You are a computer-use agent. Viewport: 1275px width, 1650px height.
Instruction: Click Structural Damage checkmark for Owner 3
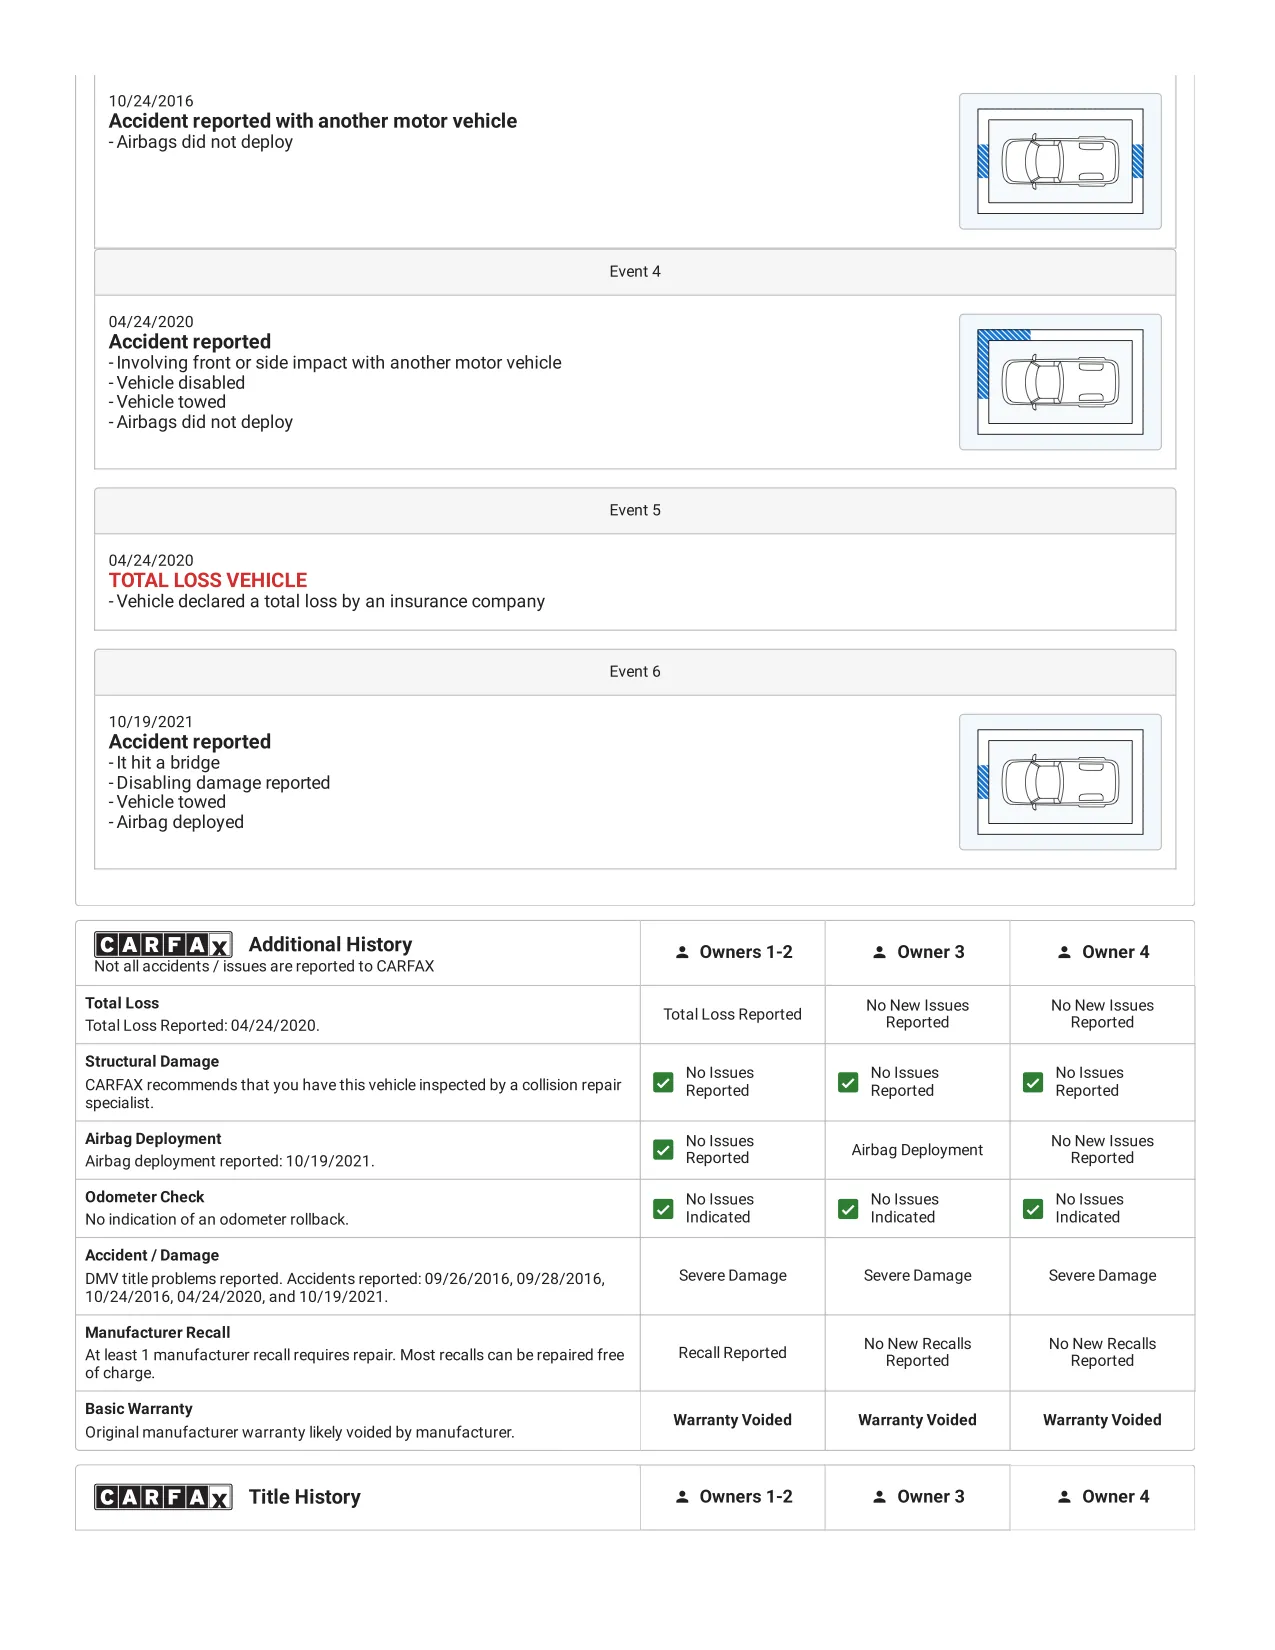tap(848, 1082)
